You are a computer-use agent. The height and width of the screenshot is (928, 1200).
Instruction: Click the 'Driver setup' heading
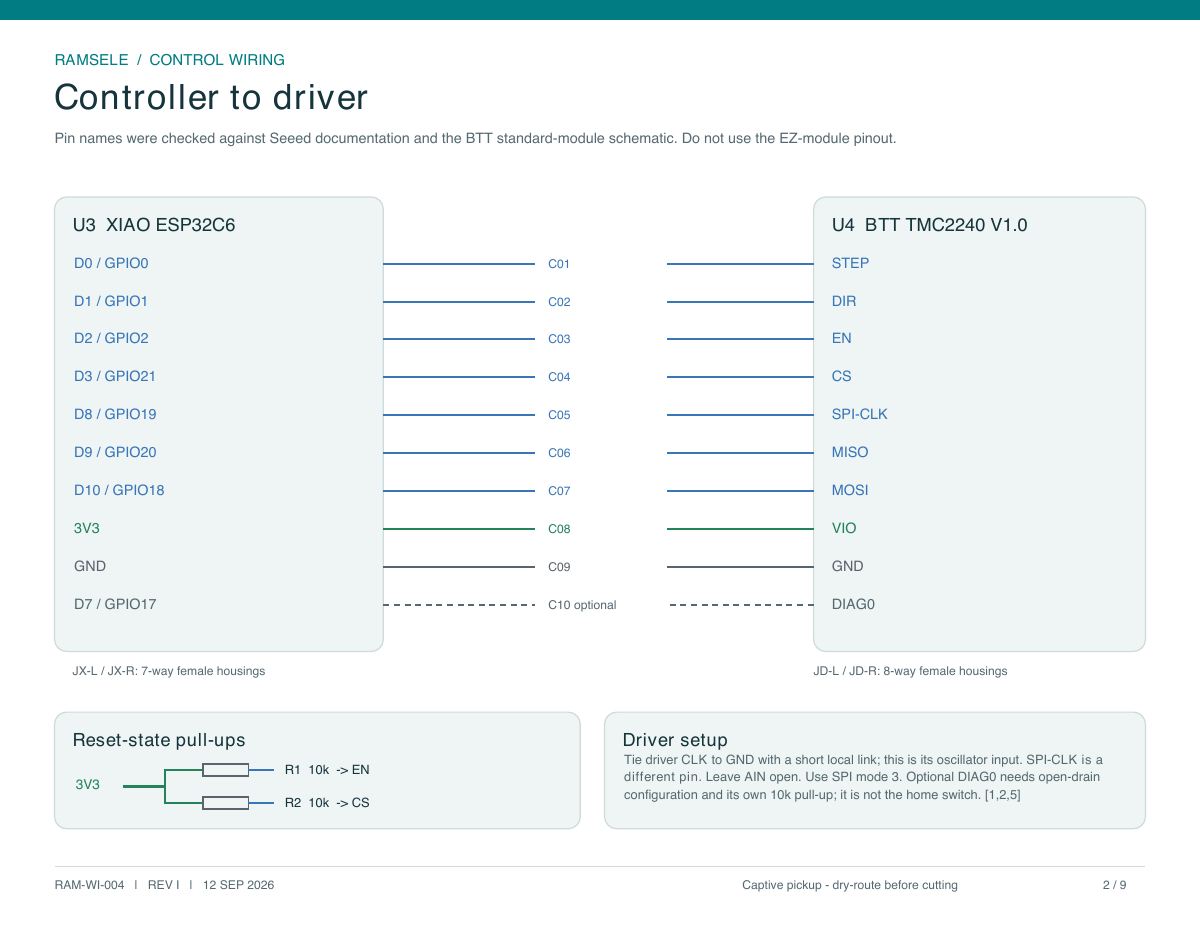(x=675, y=740)
